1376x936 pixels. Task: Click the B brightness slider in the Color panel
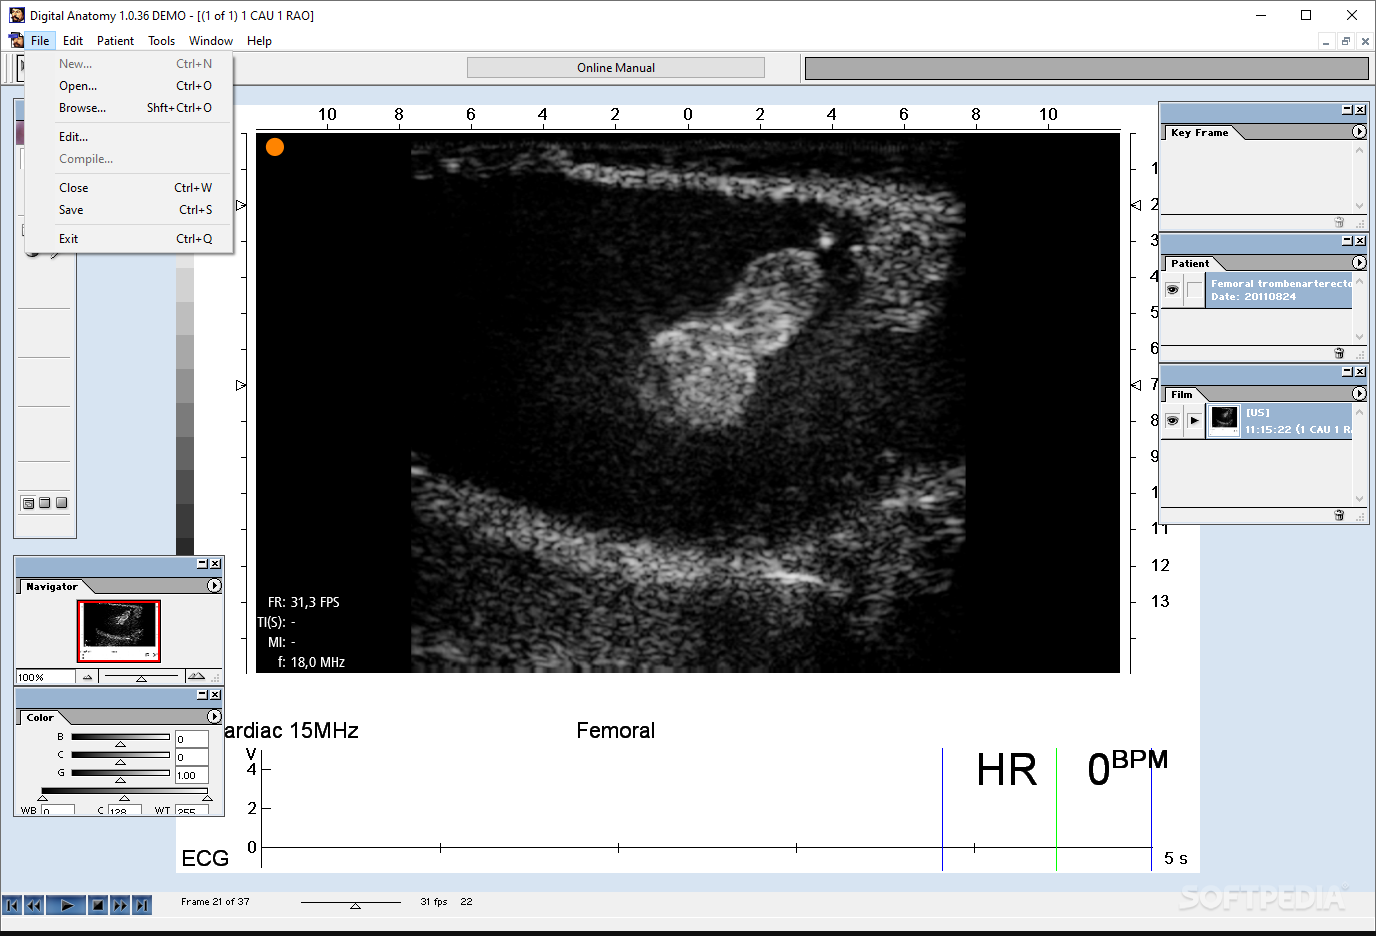pos(120,739)
